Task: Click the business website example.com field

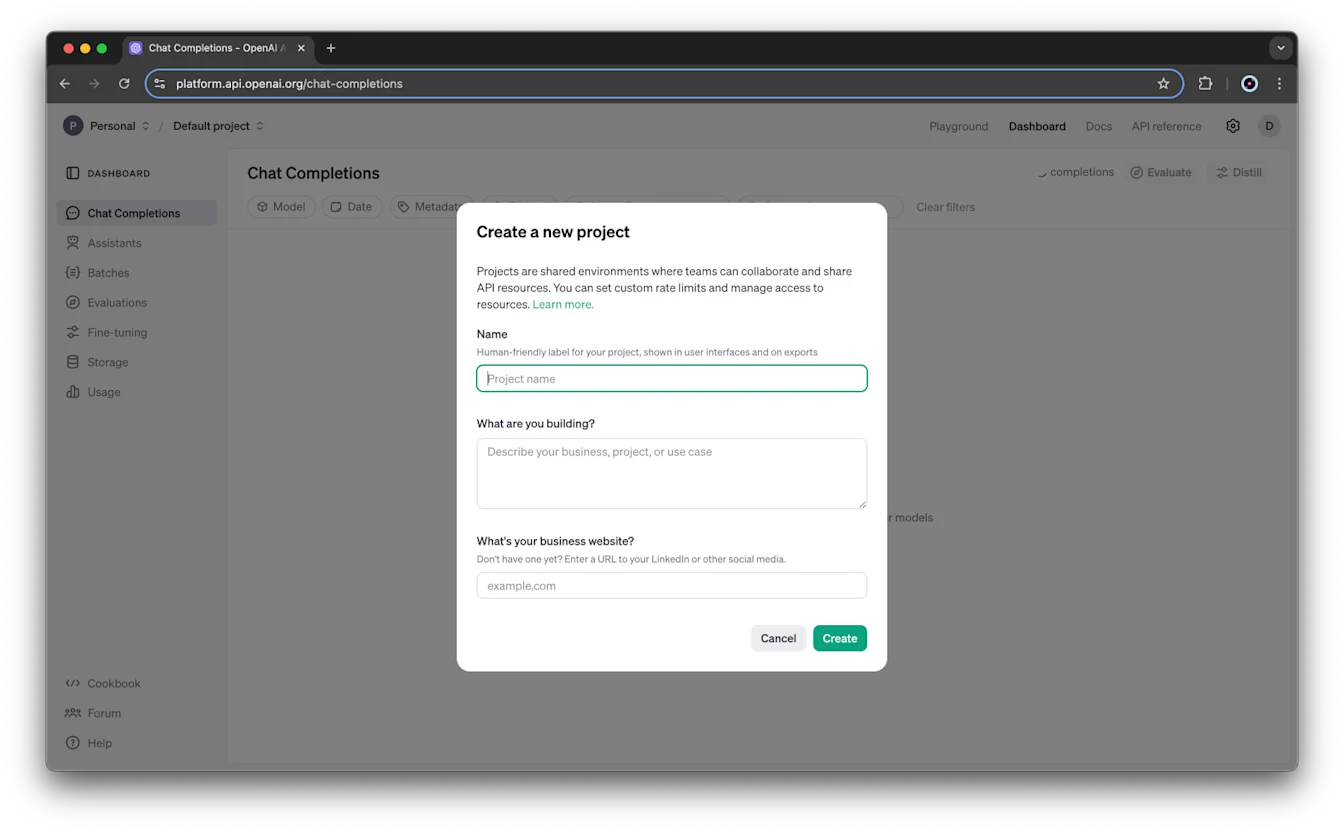Action: 672,586
